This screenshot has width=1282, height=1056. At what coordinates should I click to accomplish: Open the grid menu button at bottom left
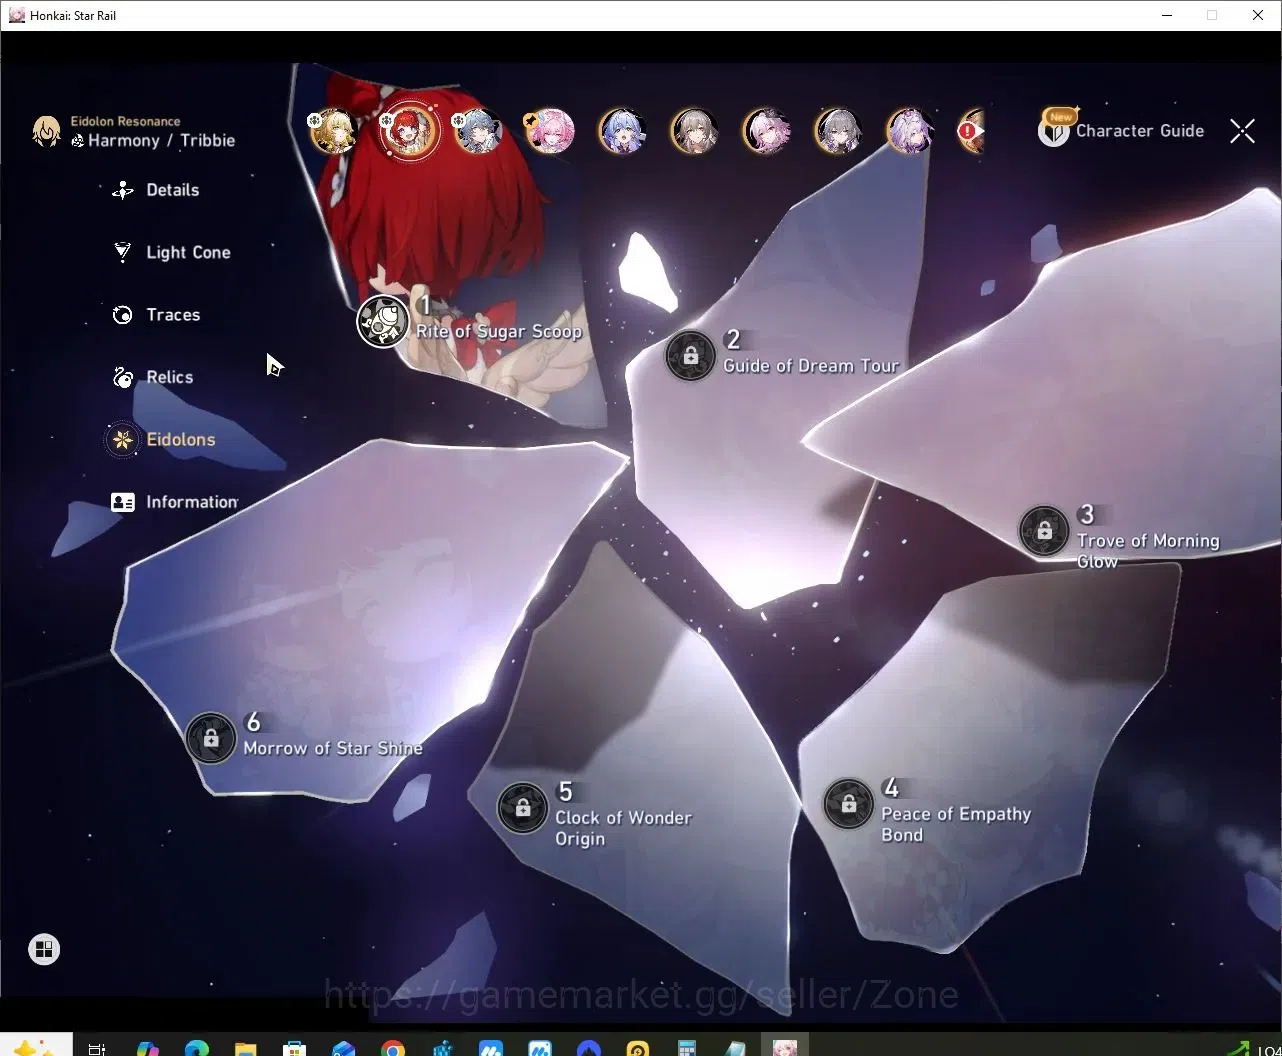coord(44,949)
